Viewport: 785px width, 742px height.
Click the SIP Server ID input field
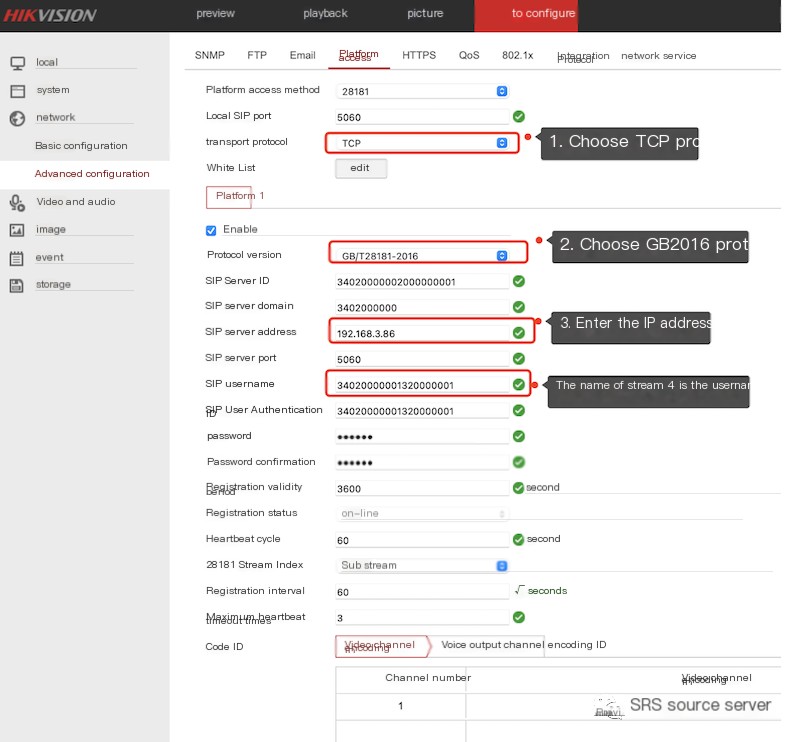coord(422,282)
